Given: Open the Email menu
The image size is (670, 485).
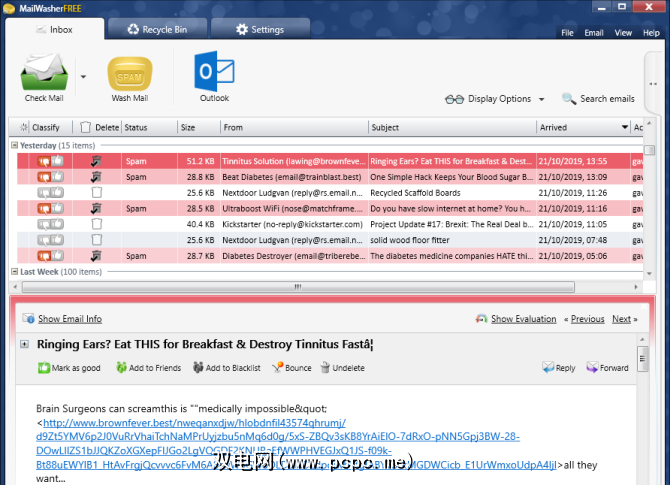Looking at the screenshot, I should 594,33.
